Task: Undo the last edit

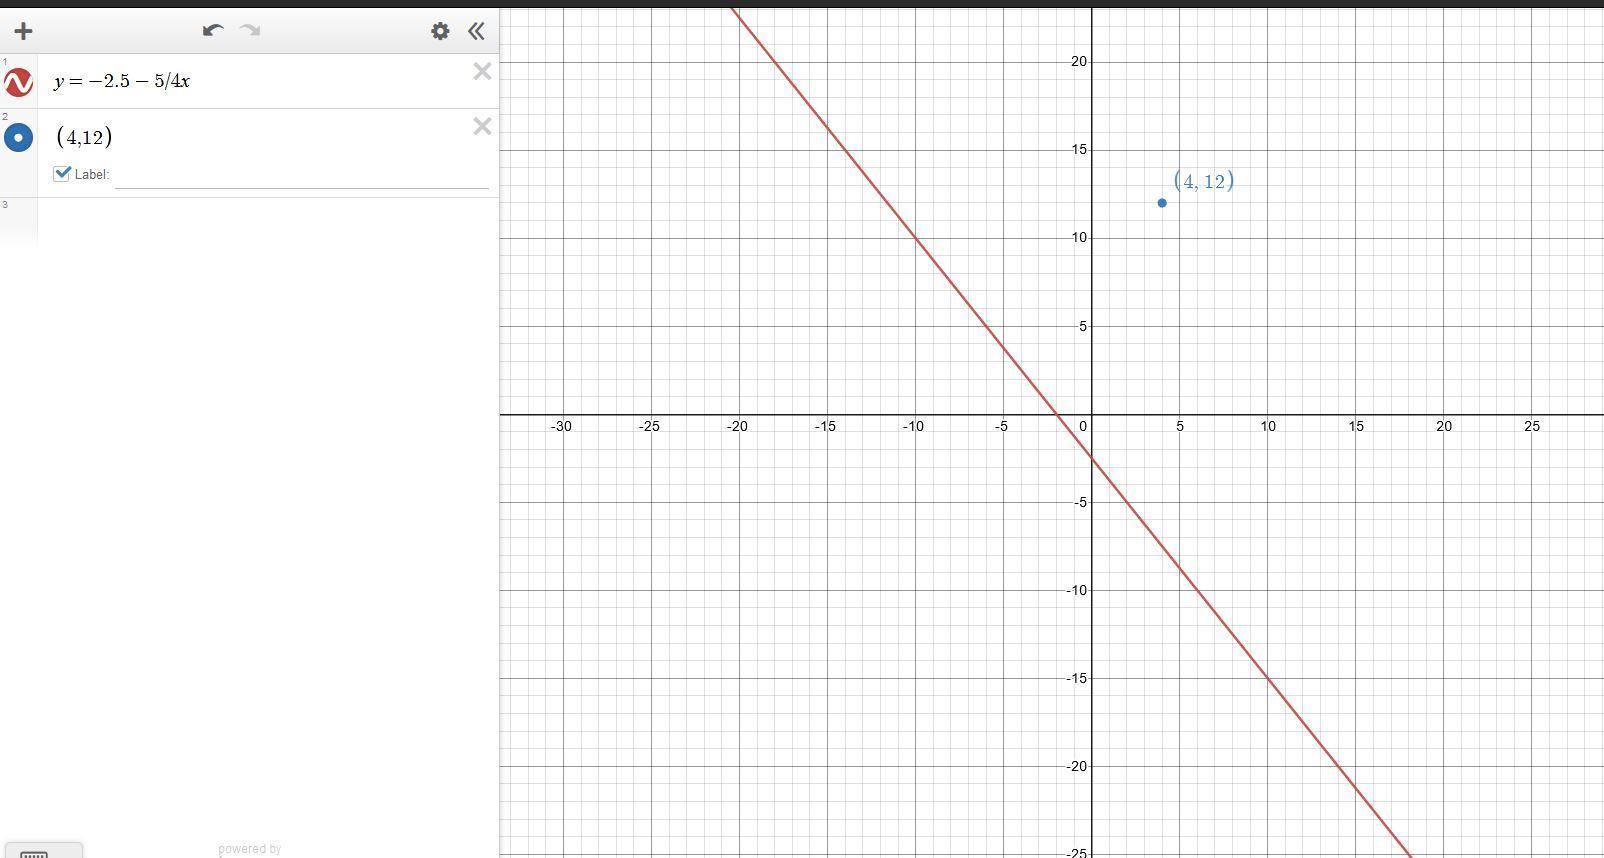Action: point(212,30)
